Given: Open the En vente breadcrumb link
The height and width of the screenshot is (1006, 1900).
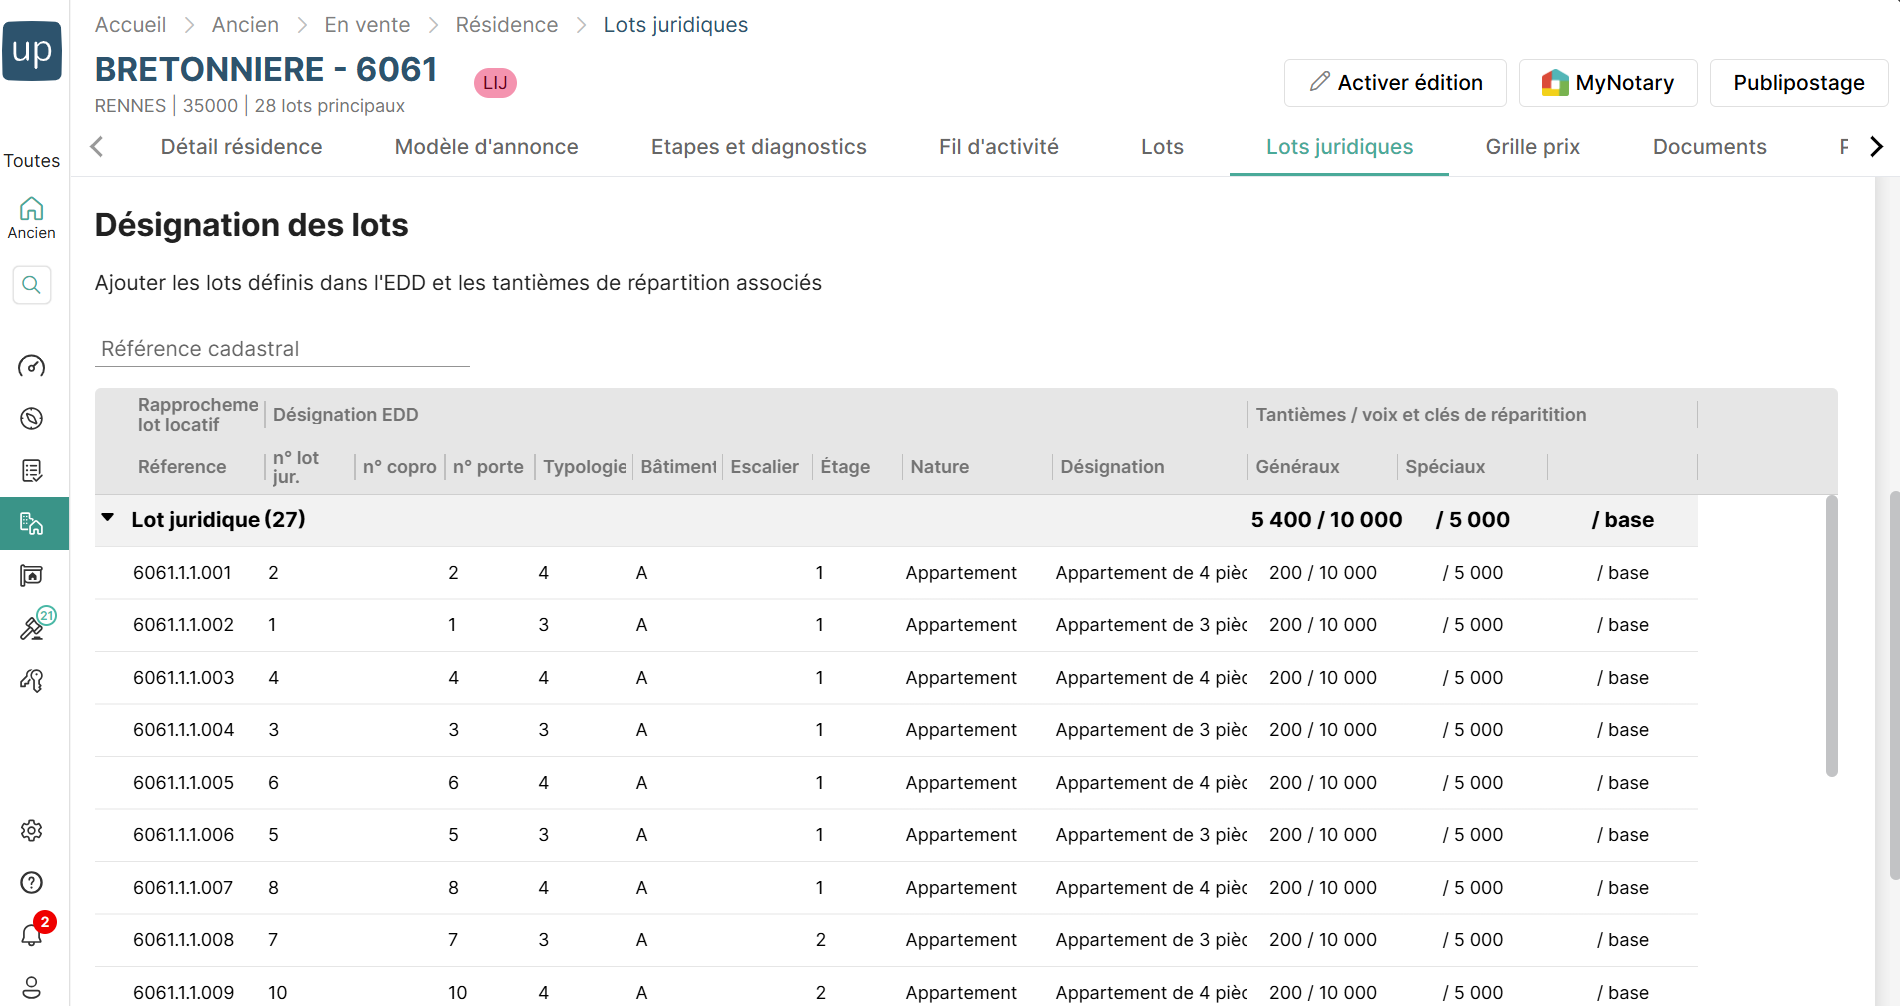Looking at the screenshot, I should click(367, 25).
